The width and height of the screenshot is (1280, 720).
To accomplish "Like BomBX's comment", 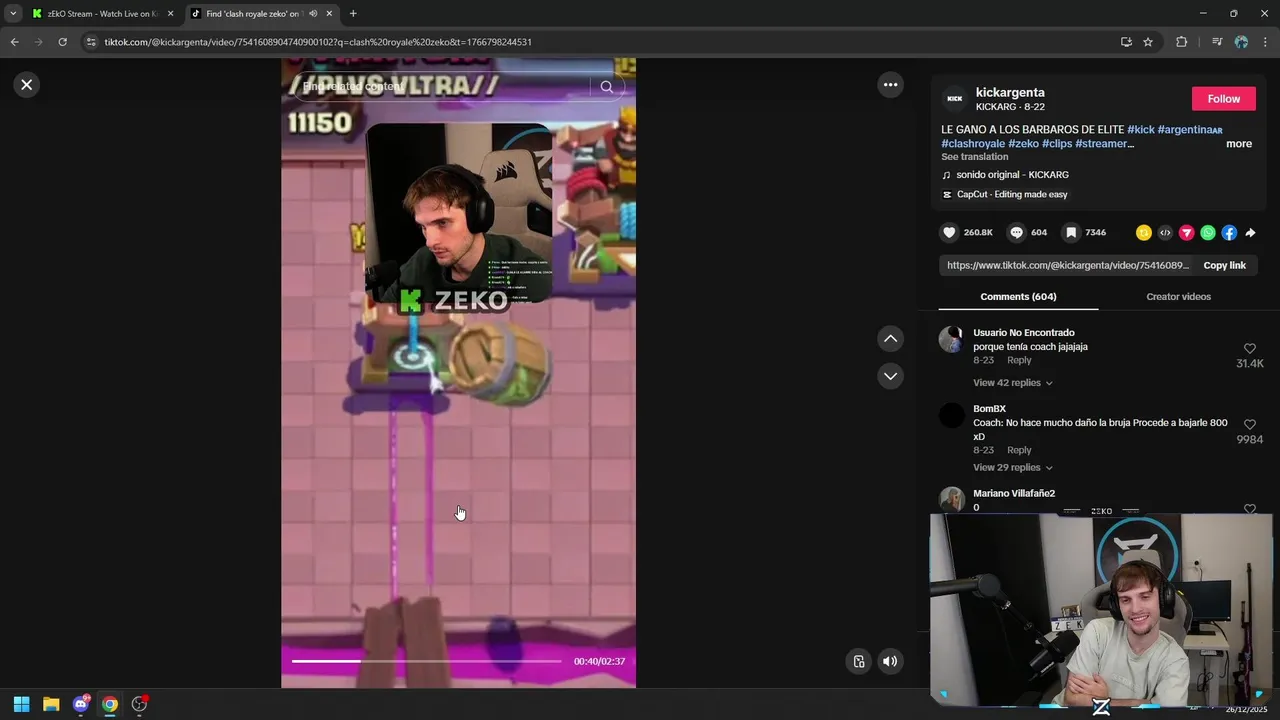I will 1249,424.
